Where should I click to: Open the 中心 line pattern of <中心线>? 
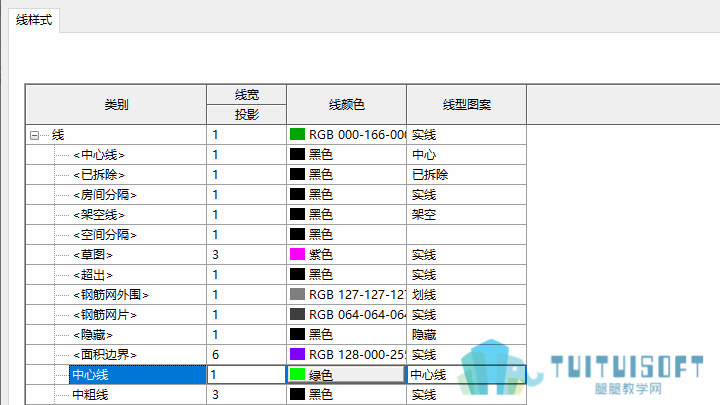(467, 155)
